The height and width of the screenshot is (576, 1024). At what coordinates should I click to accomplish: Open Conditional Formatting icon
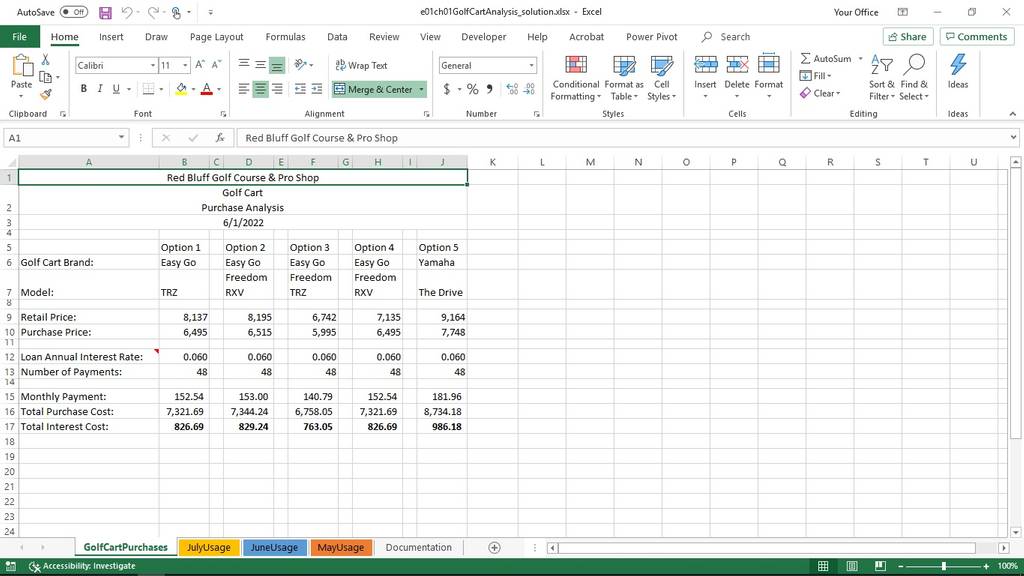pyautogui.click(x=575, y=65)
